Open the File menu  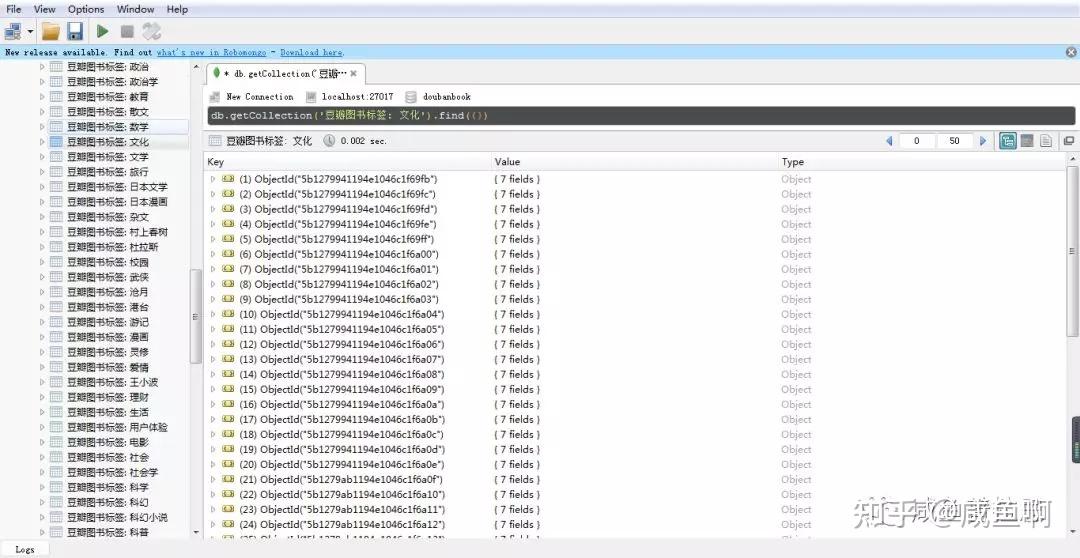tap(14, 9)
